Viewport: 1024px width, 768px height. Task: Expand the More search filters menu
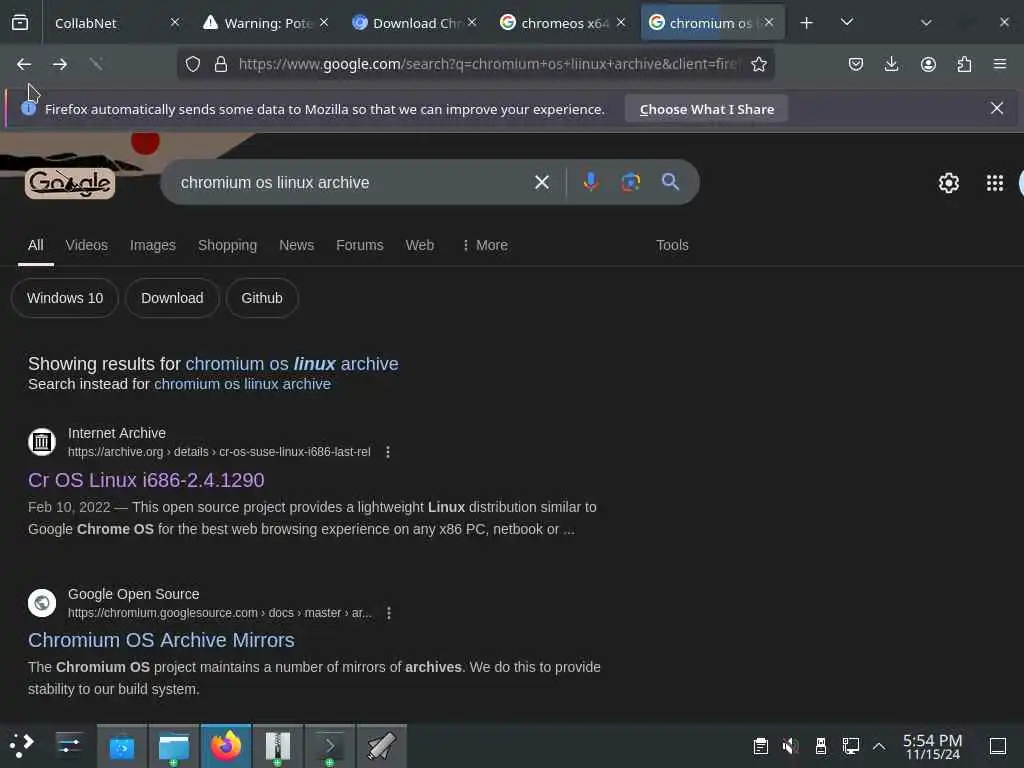click(485, 245)
